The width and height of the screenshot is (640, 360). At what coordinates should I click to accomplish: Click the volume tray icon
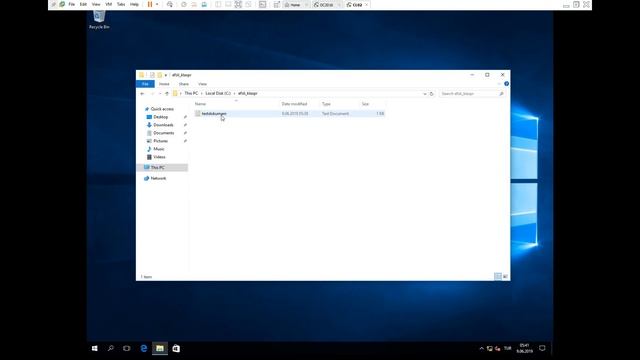[x=497, y=348]
